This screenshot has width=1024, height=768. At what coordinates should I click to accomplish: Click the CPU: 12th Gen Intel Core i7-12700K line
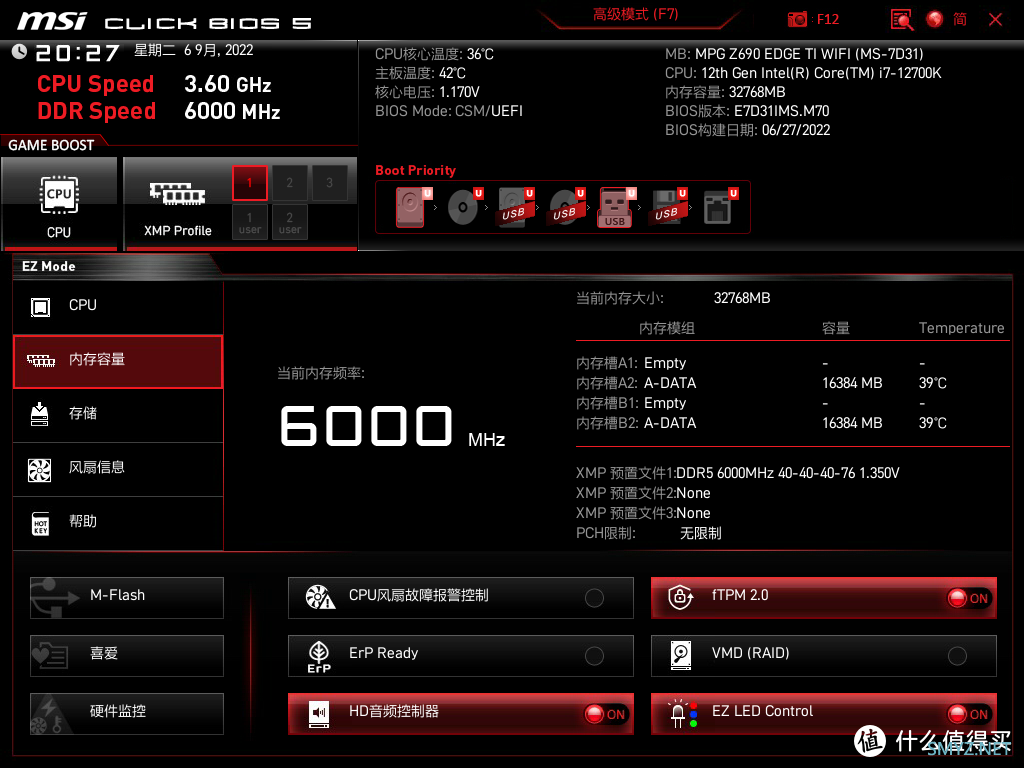point(803,73)
